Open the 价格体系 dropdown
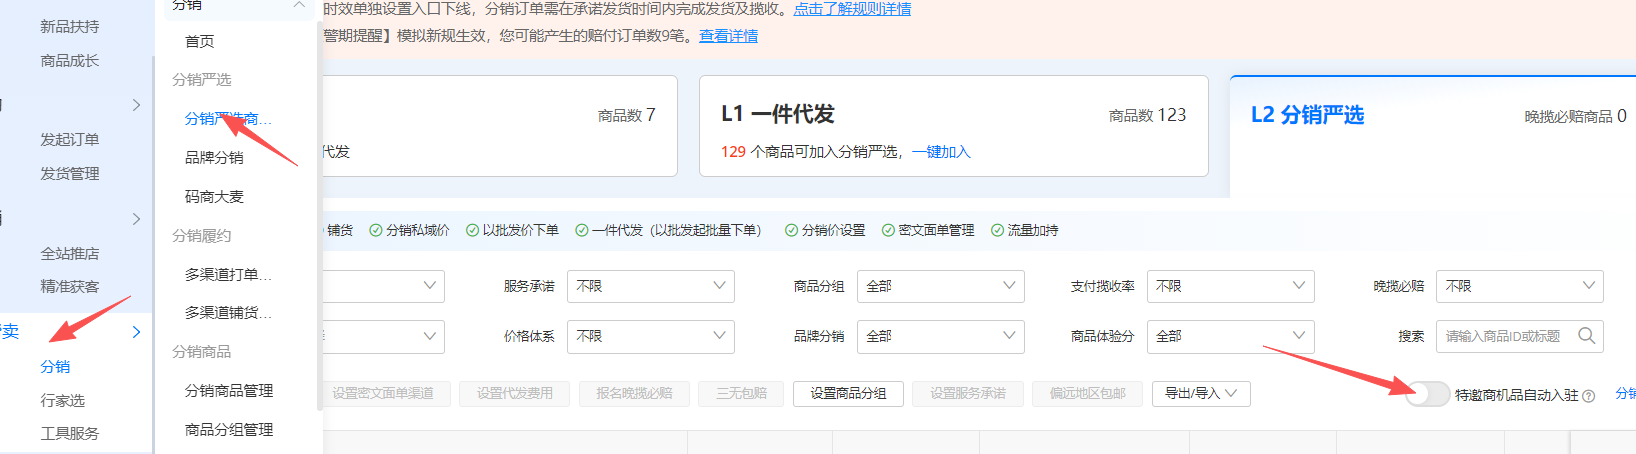Screen dimensions: 1636x454 pos(651,336)
